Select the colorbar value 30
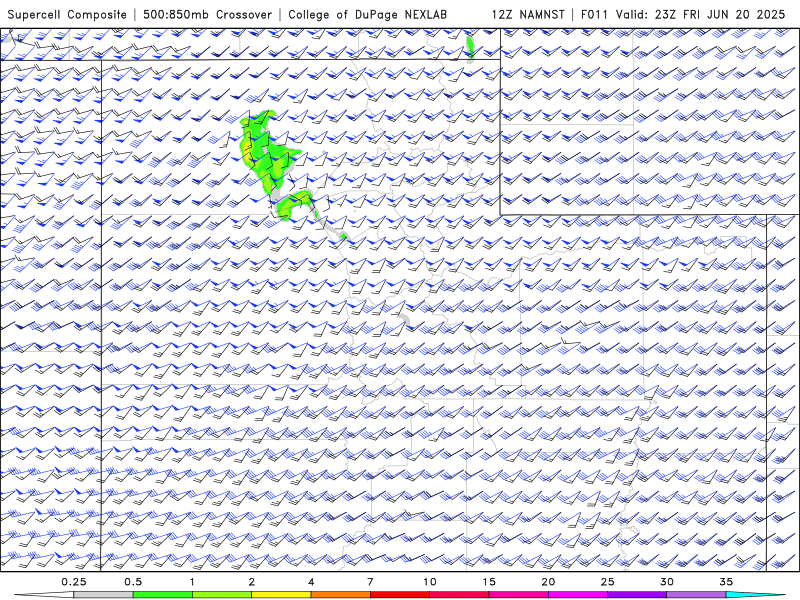 pos(667,582)
